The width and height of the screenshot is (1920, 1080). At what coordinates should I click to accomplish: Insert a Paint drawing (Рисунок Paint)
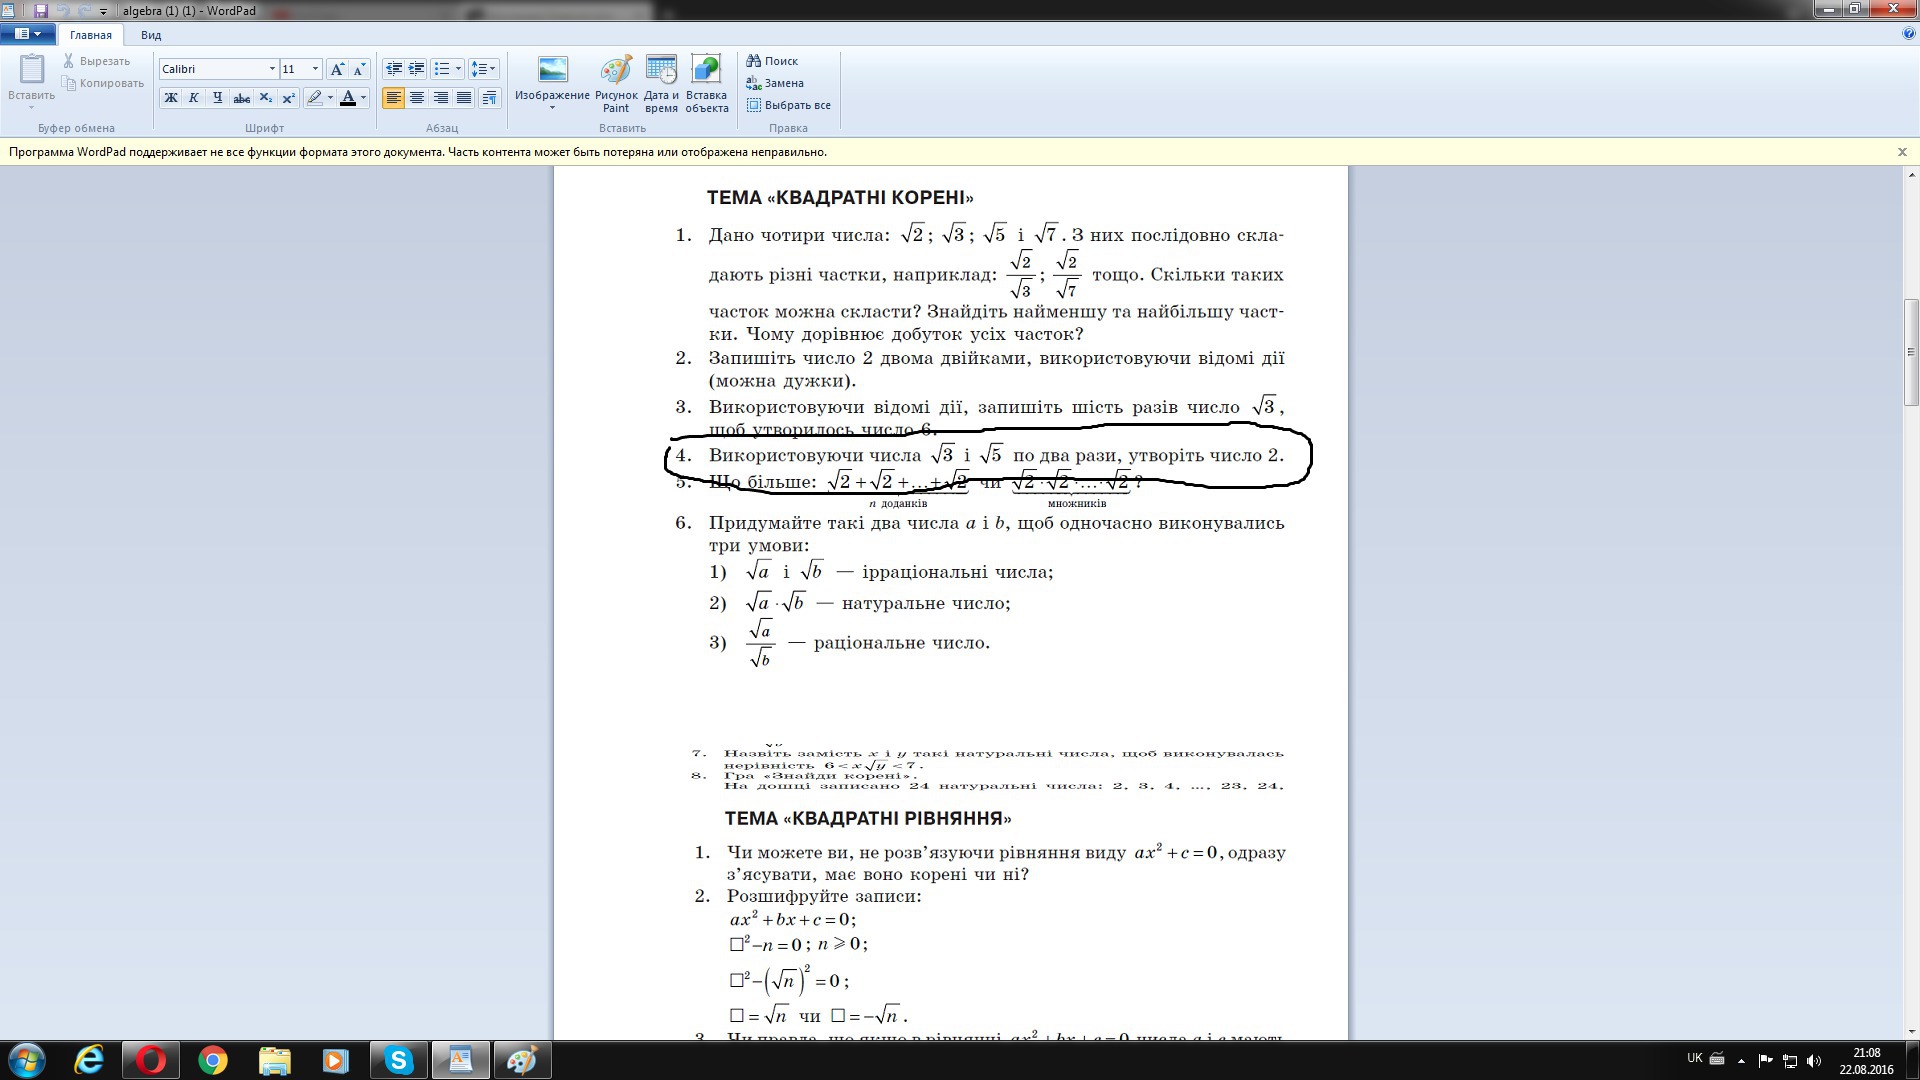click(x=616, y=84)
